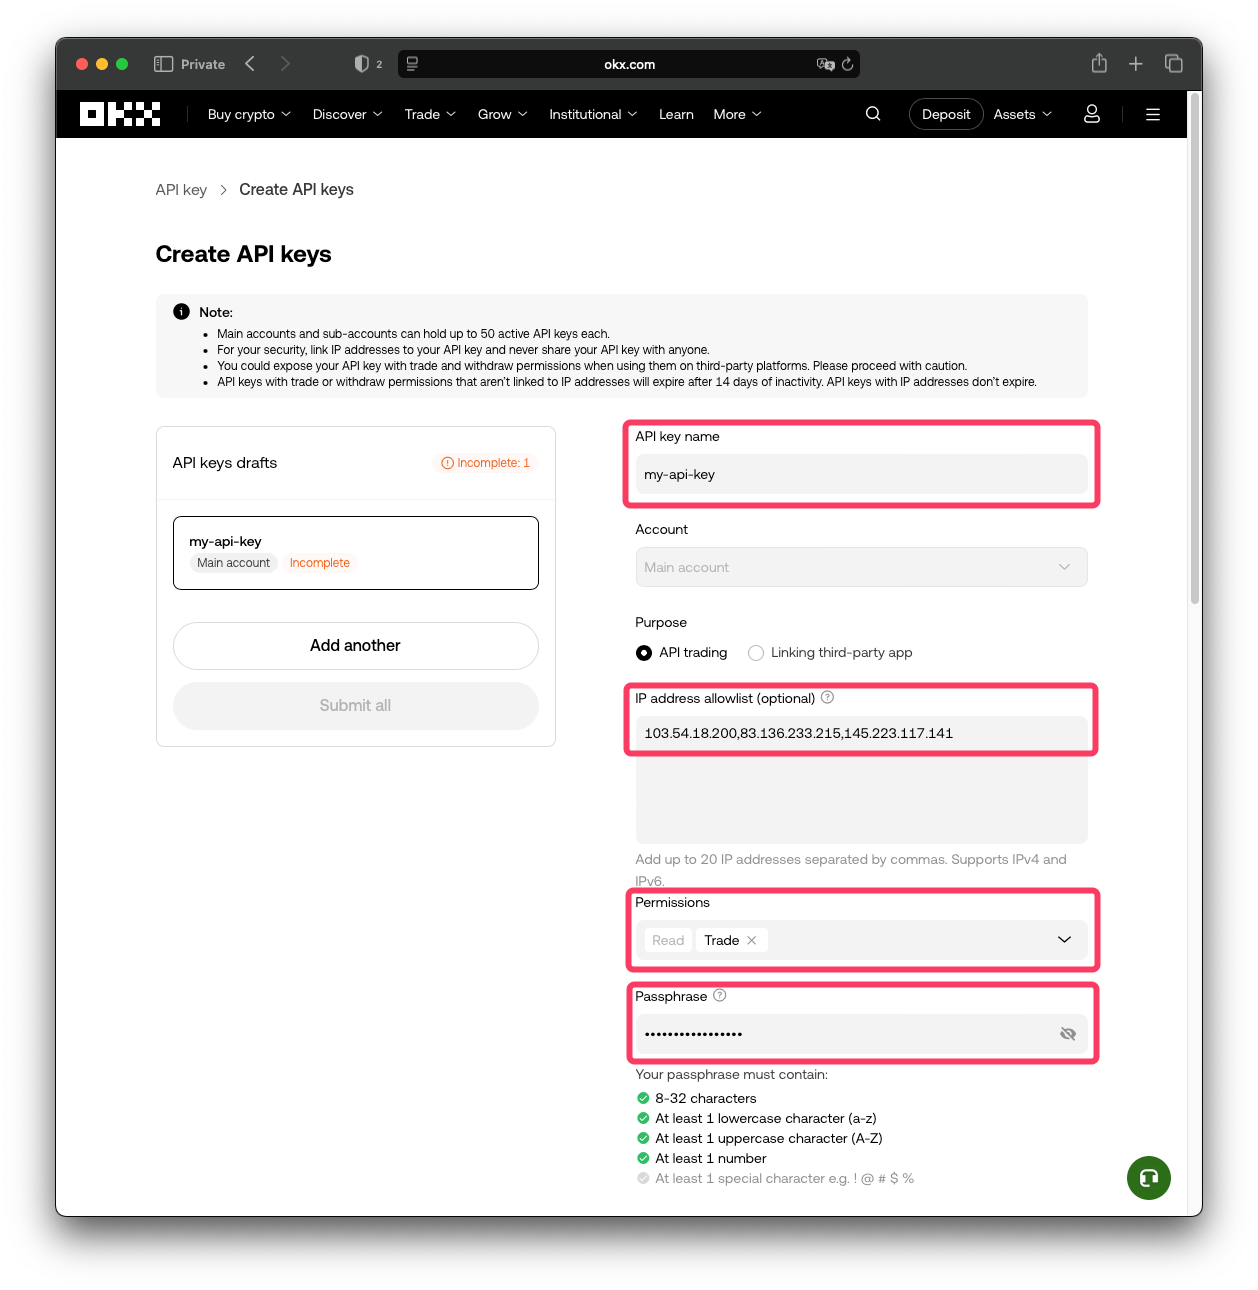The height and width of the screenshot is (1290, 1258).
Task: Show the hidden passphrase
Action: click(1068, 1033)
